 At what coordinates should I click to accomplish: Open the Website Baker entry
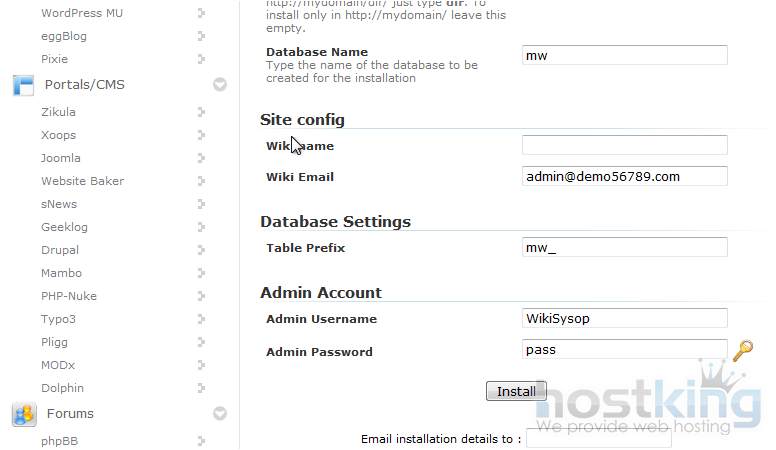(x=82, y=181)
